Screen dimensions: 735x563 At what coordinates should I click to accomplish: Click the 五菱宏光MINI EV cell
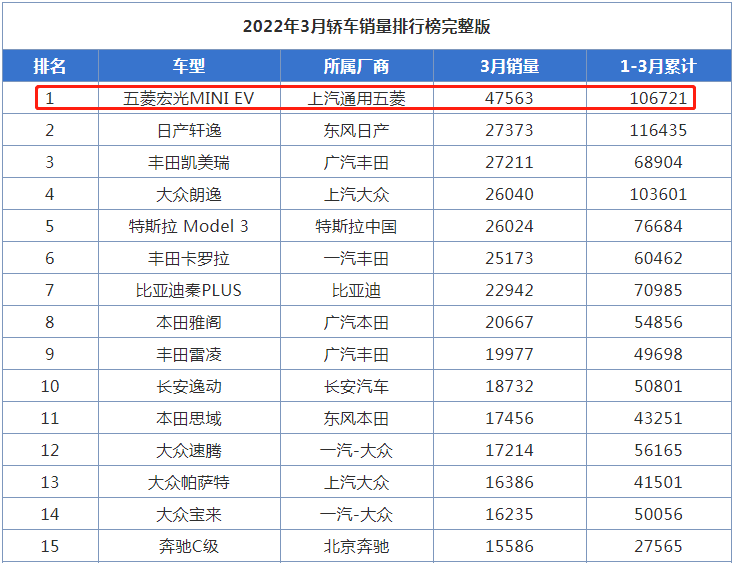pyautogui.click(x=189, y=98)
